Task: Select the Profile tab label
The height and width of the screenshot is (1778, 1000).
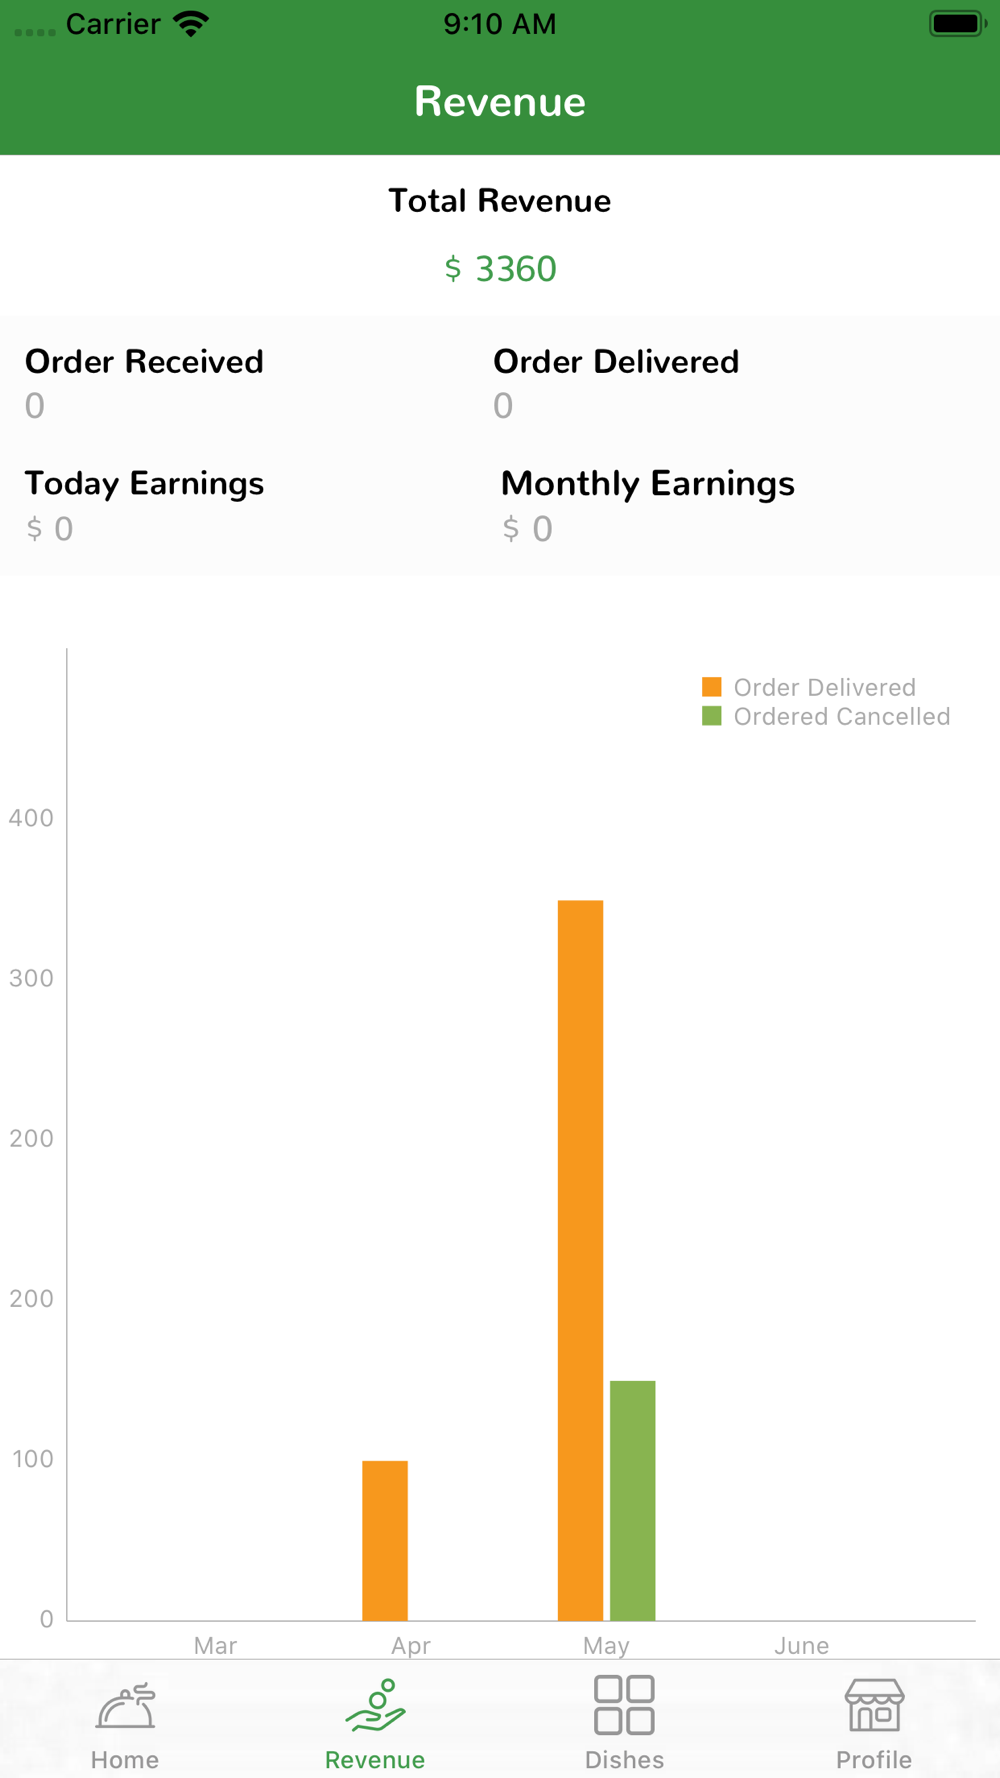Action: coord(874,1759)
